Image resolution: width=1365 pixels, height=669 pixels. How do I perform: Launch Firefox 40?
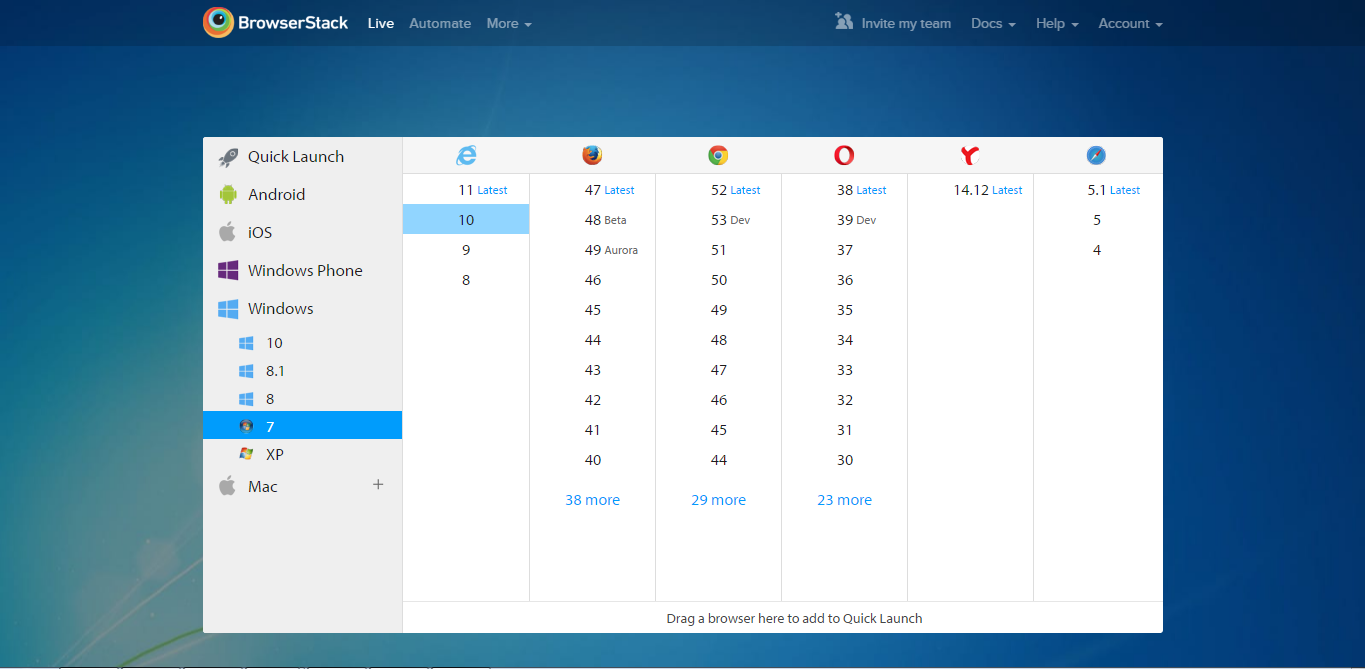(x=592, y=460)
